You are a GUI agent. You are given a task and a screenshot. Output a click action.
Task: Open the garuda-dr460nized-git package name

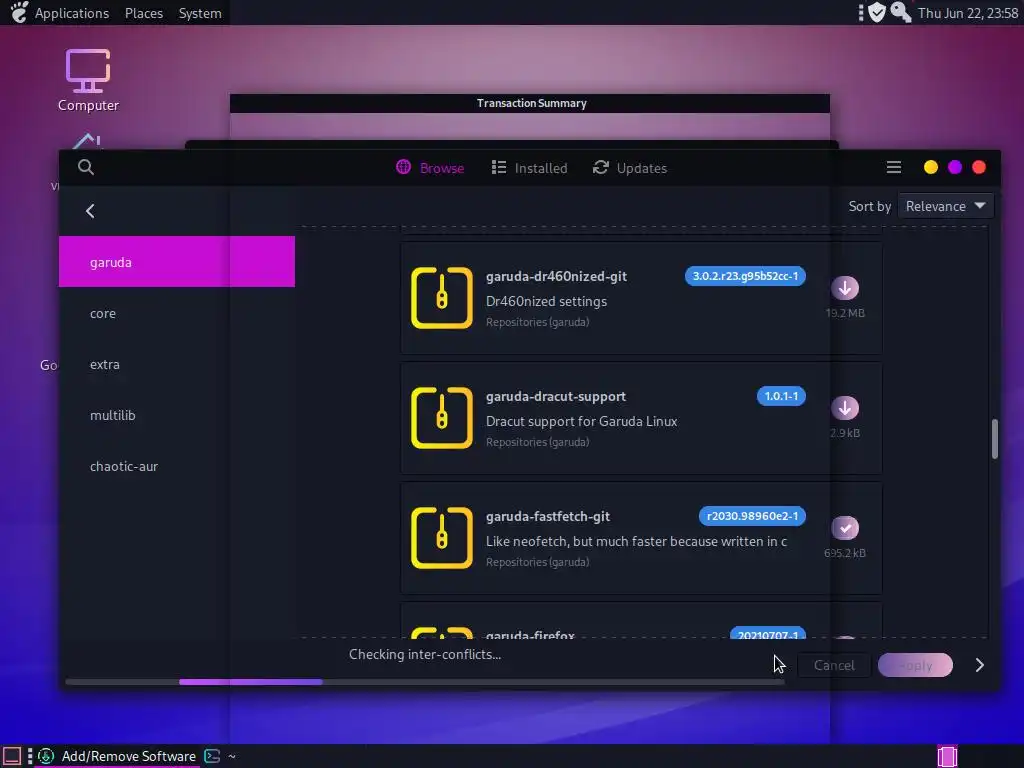tap(556, 276)
